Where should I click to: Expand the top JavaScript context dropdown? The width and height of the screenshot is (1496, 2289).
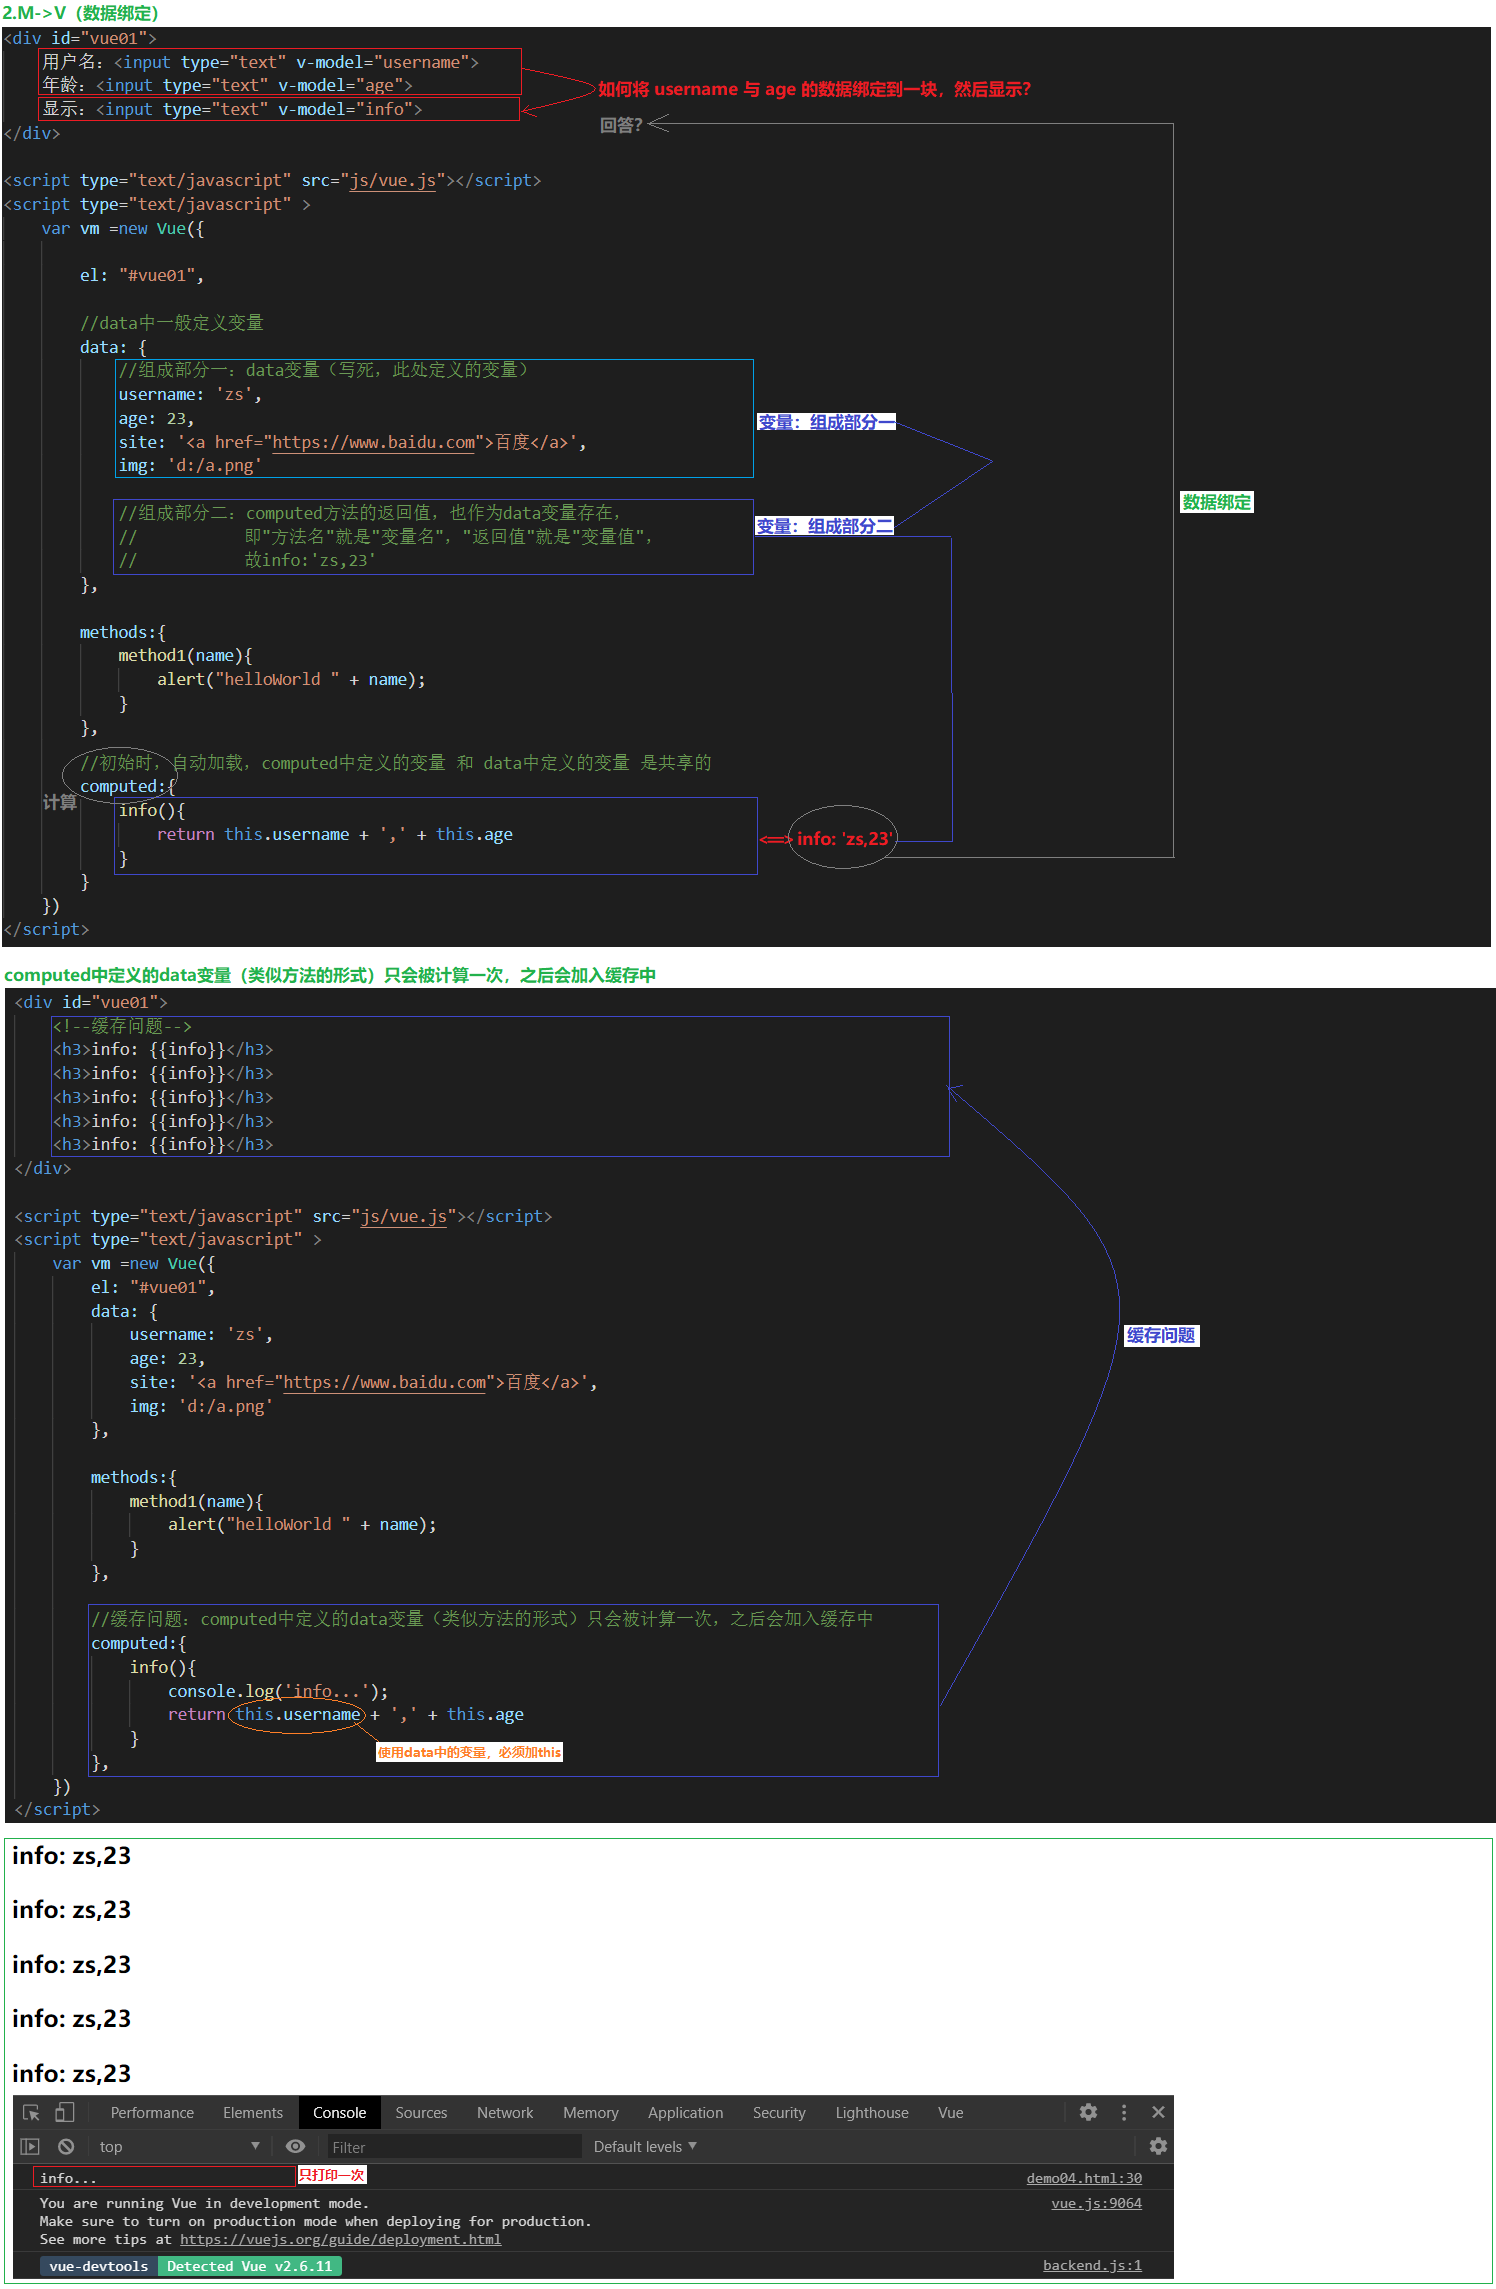180,2146
